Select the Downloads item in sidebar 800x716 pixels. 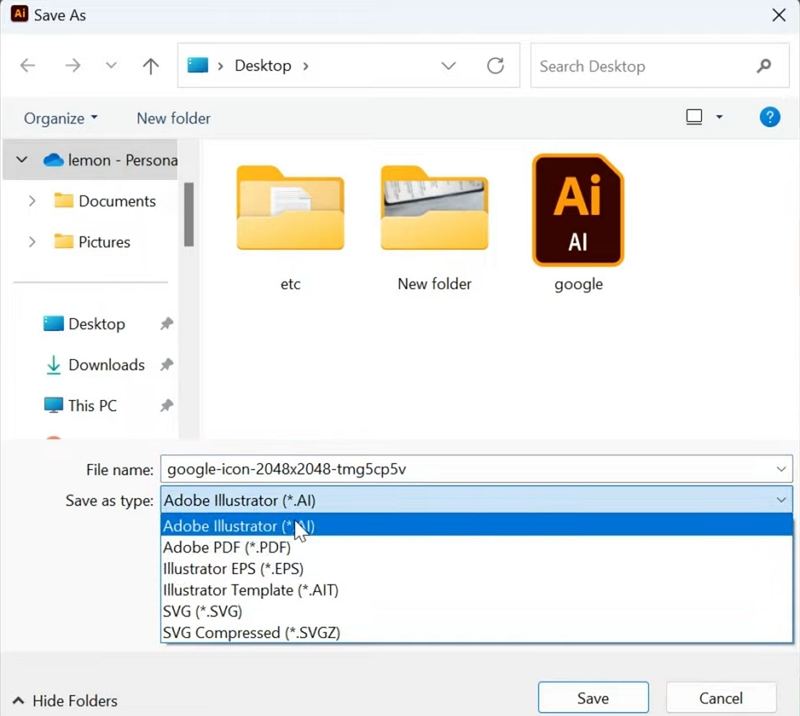(x=106, y=365)
